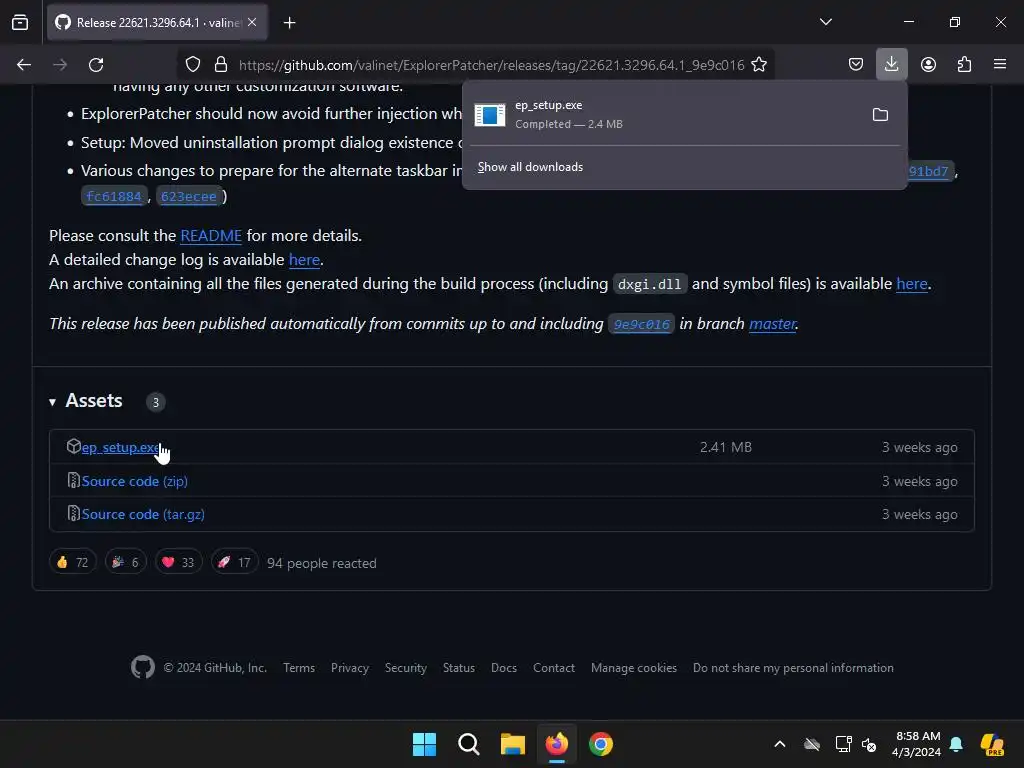Open the network status tray icon
The height and width of the screenshot is (768, 1024).
[x=843, y=744]
